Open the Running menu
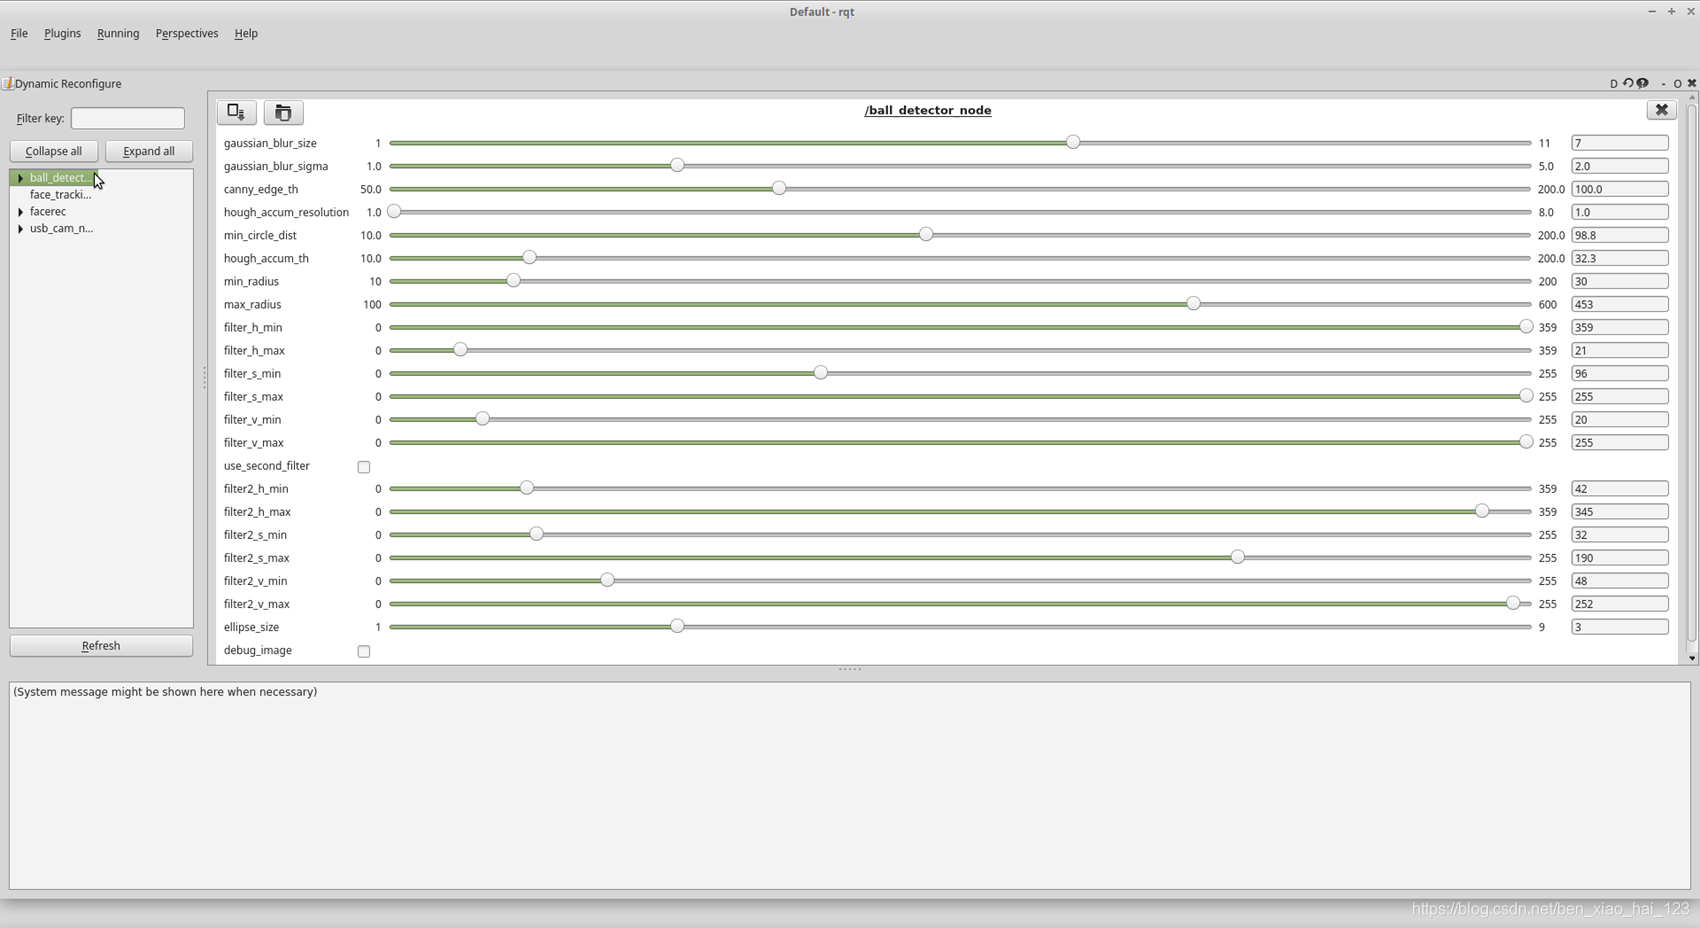 [118, 33]
